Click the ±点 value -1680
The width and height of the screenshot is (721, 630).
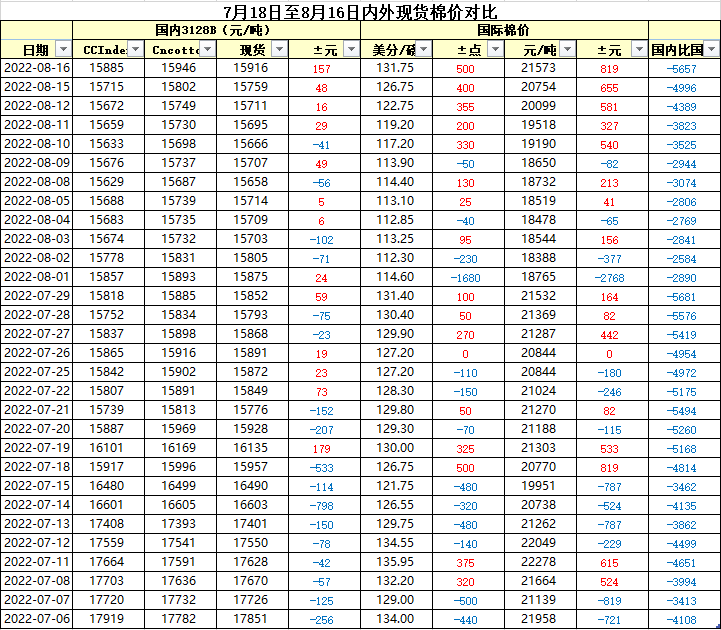tap(465, 277)
